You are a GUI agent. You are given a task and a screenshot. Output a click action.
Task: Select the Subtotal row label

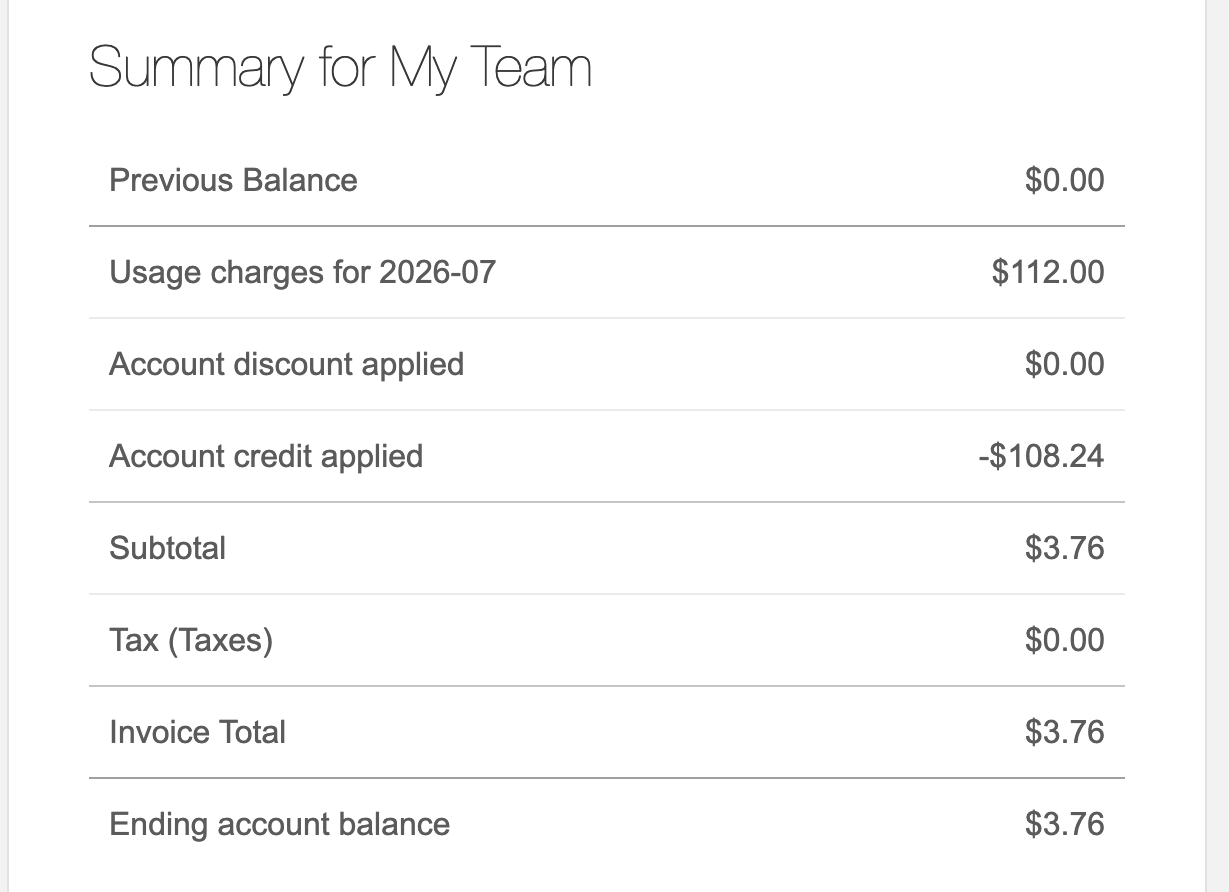167,548
